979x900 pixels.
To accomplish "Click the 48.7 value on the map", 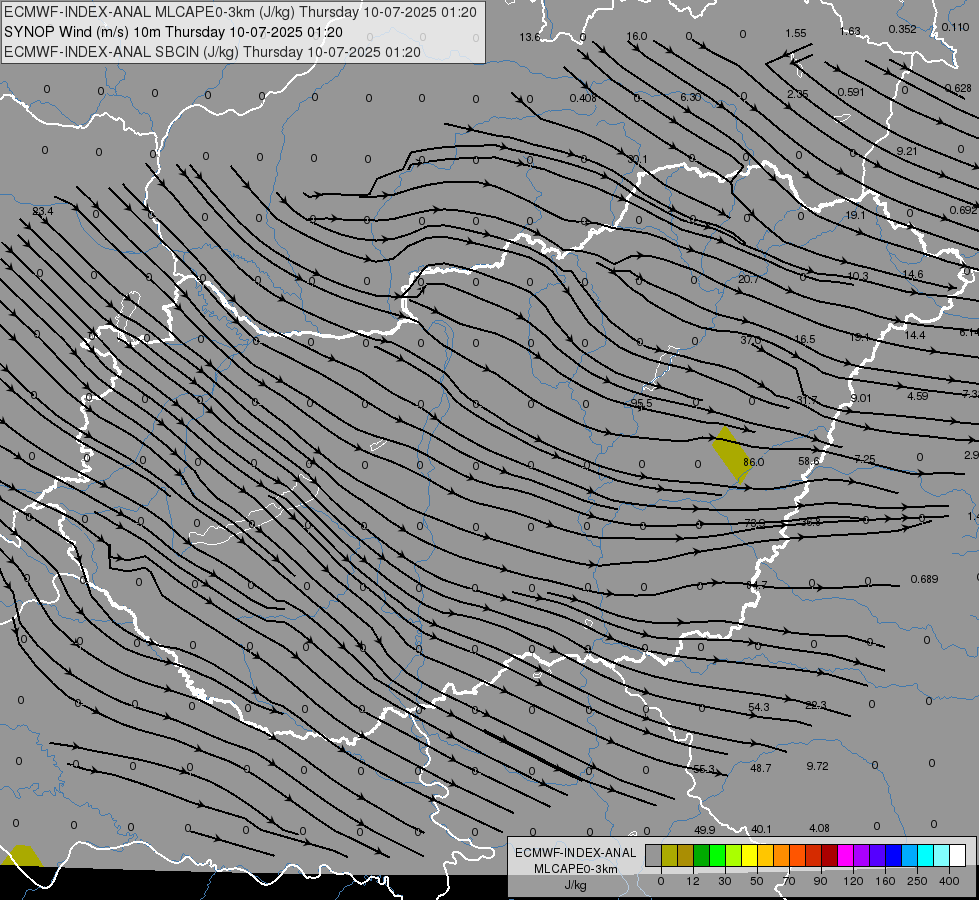I will click(x=760, y=768).
